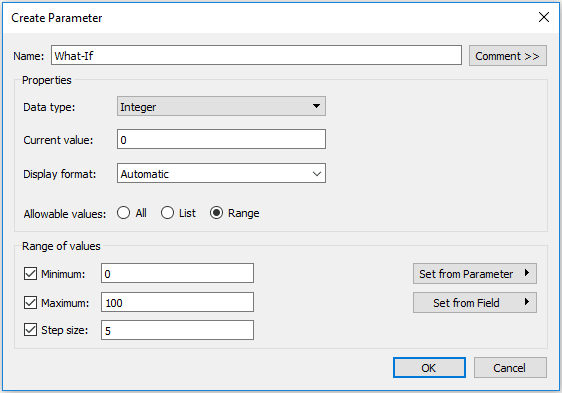Close the Create Parameter dialog
562x393 pixels.
(544, 17)
